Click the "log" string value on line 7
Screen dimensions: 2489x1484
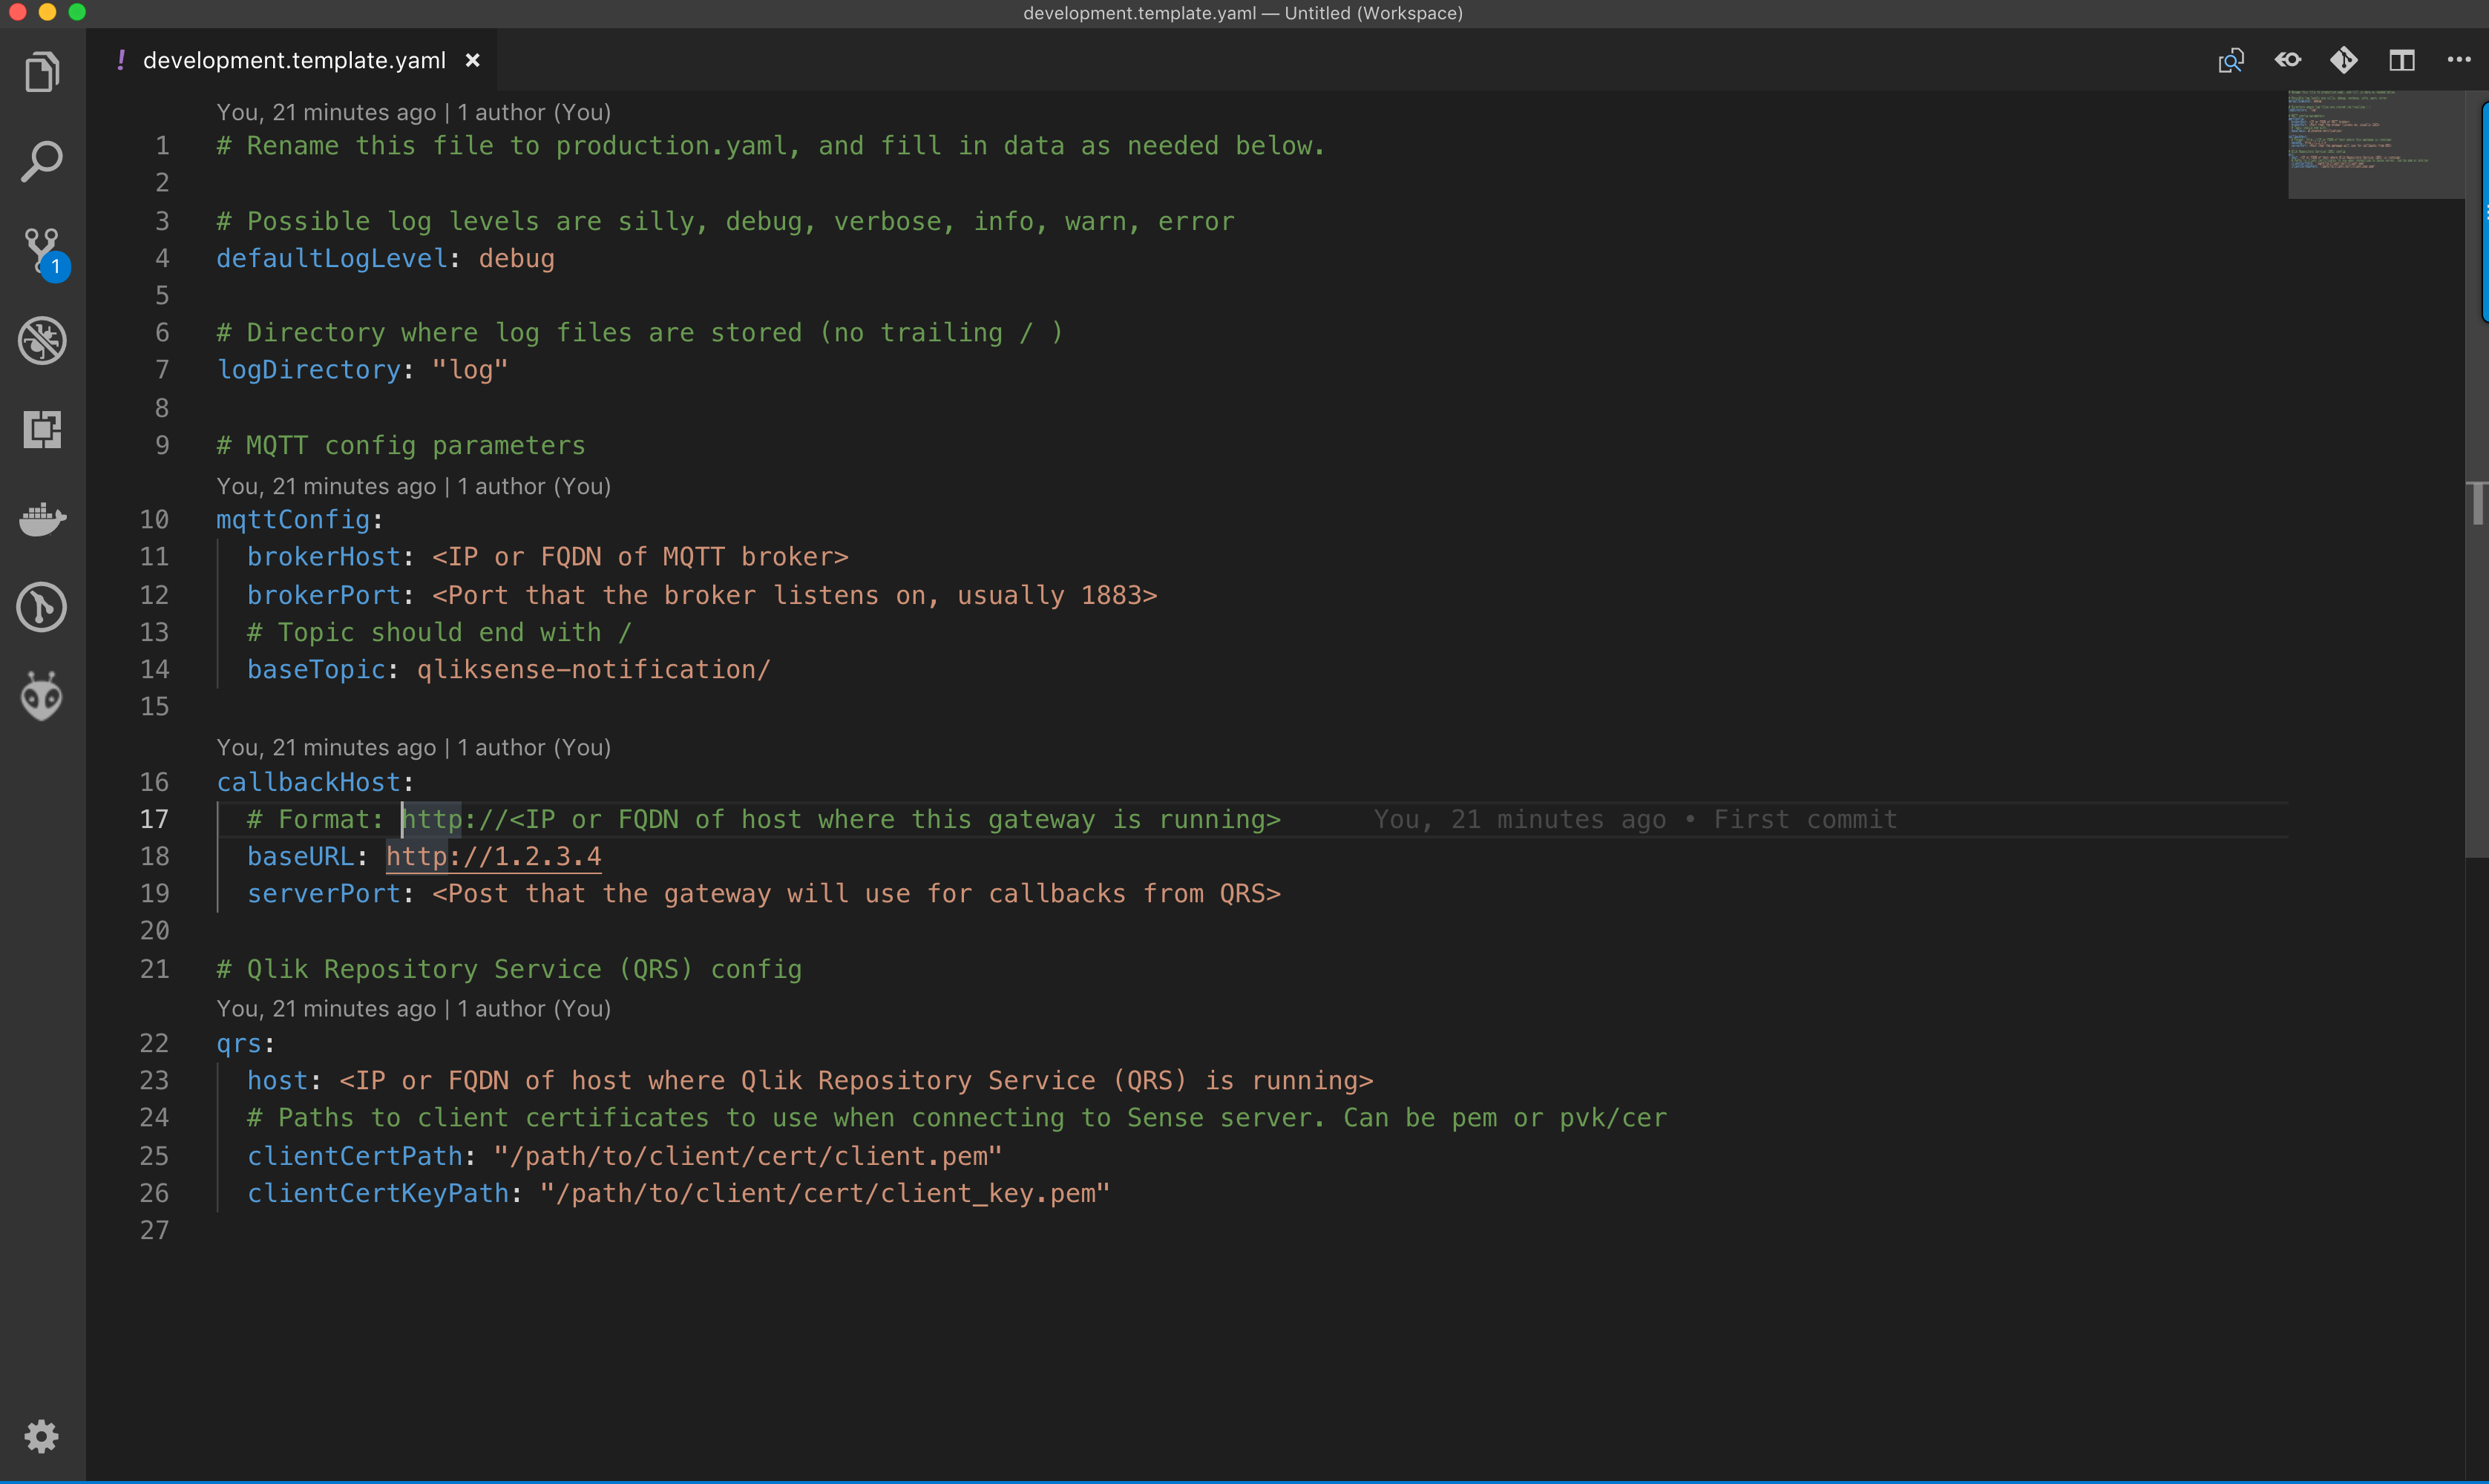(470, 370)
